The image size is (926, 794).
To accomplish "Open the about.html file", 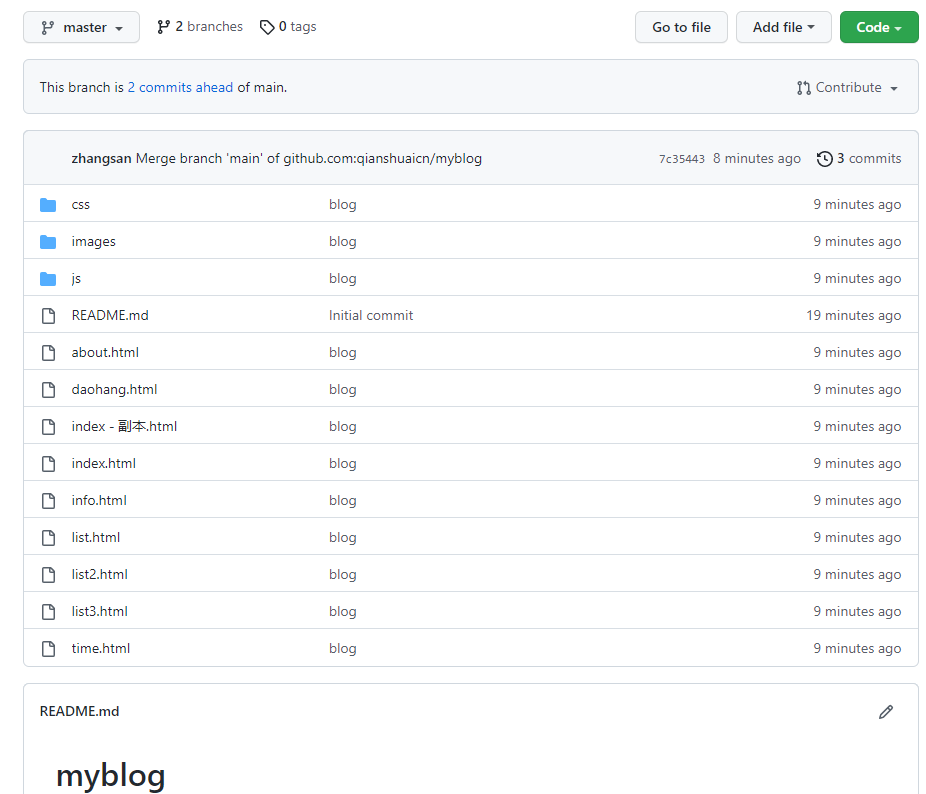I will pos(105,353).
